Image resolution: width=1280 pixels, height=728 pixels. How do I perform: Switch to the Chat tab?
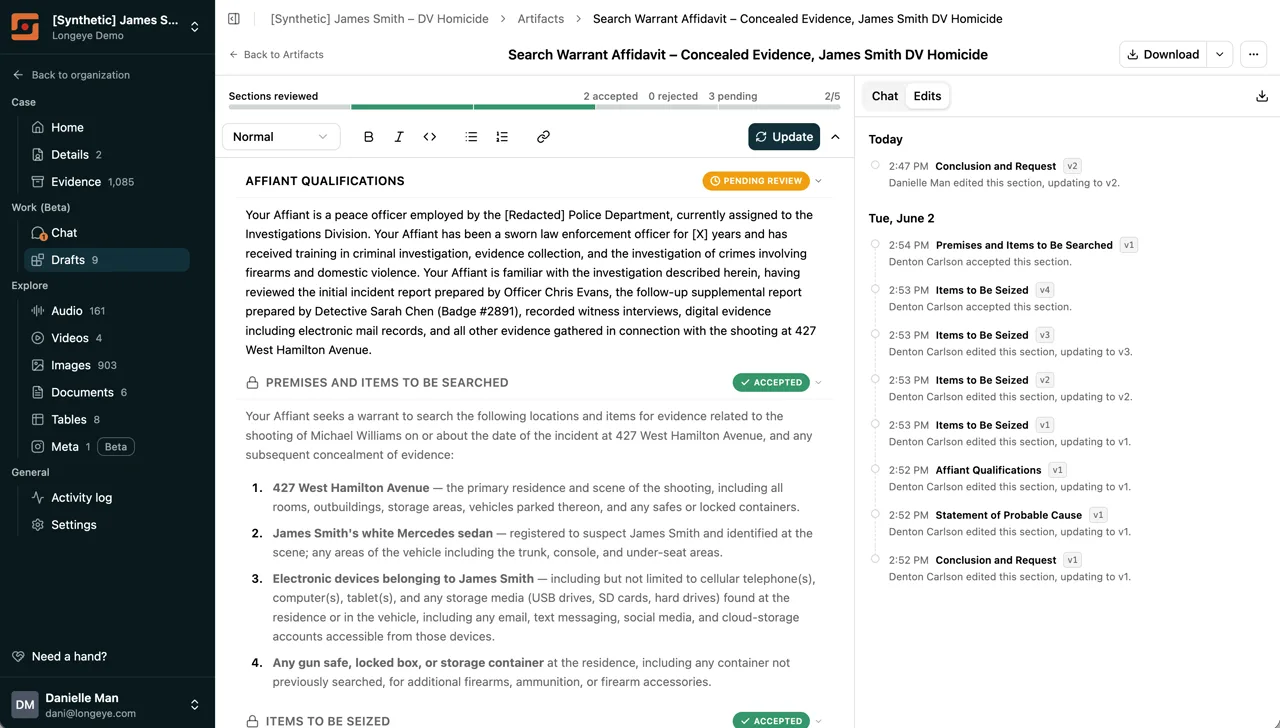885,96
